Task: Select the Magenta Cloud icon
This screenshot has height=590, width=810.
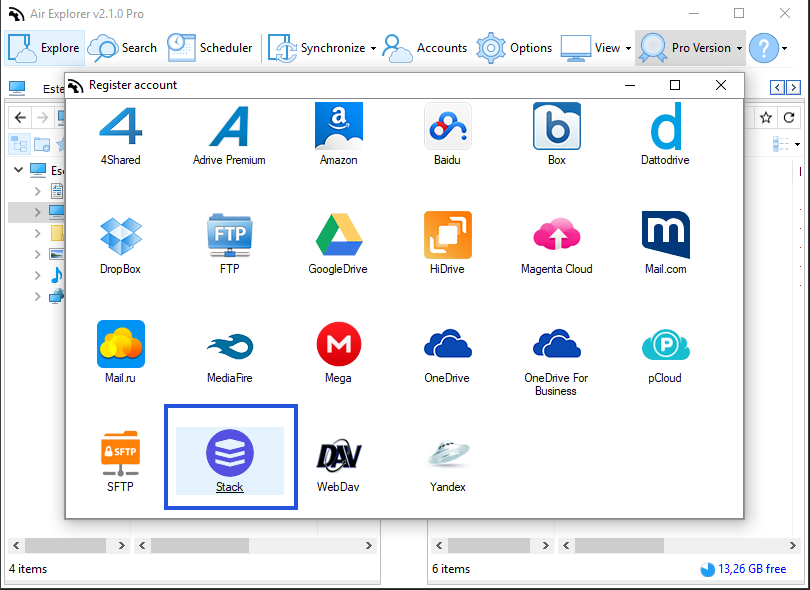Action: [x=556, y=236]
